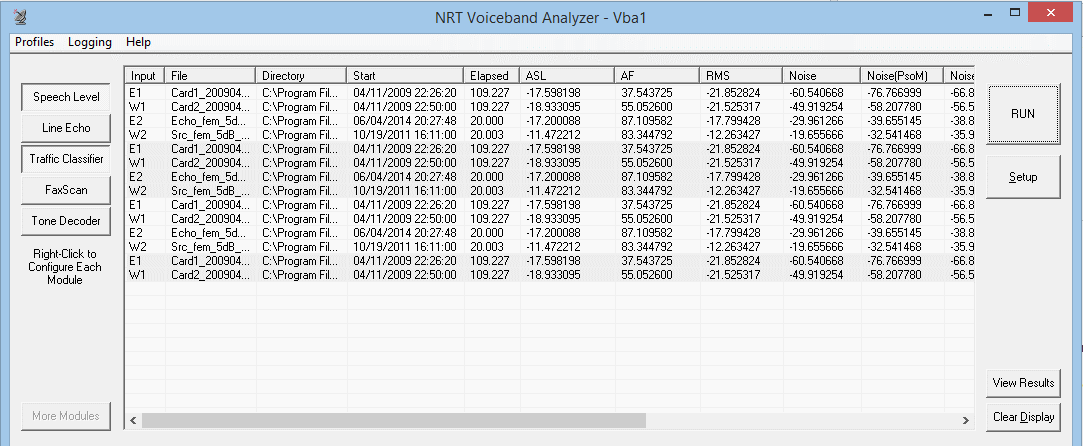The image size is (1083, 446).
Task: Click first -17.799428 RMS value
Action: click(733, 120)
